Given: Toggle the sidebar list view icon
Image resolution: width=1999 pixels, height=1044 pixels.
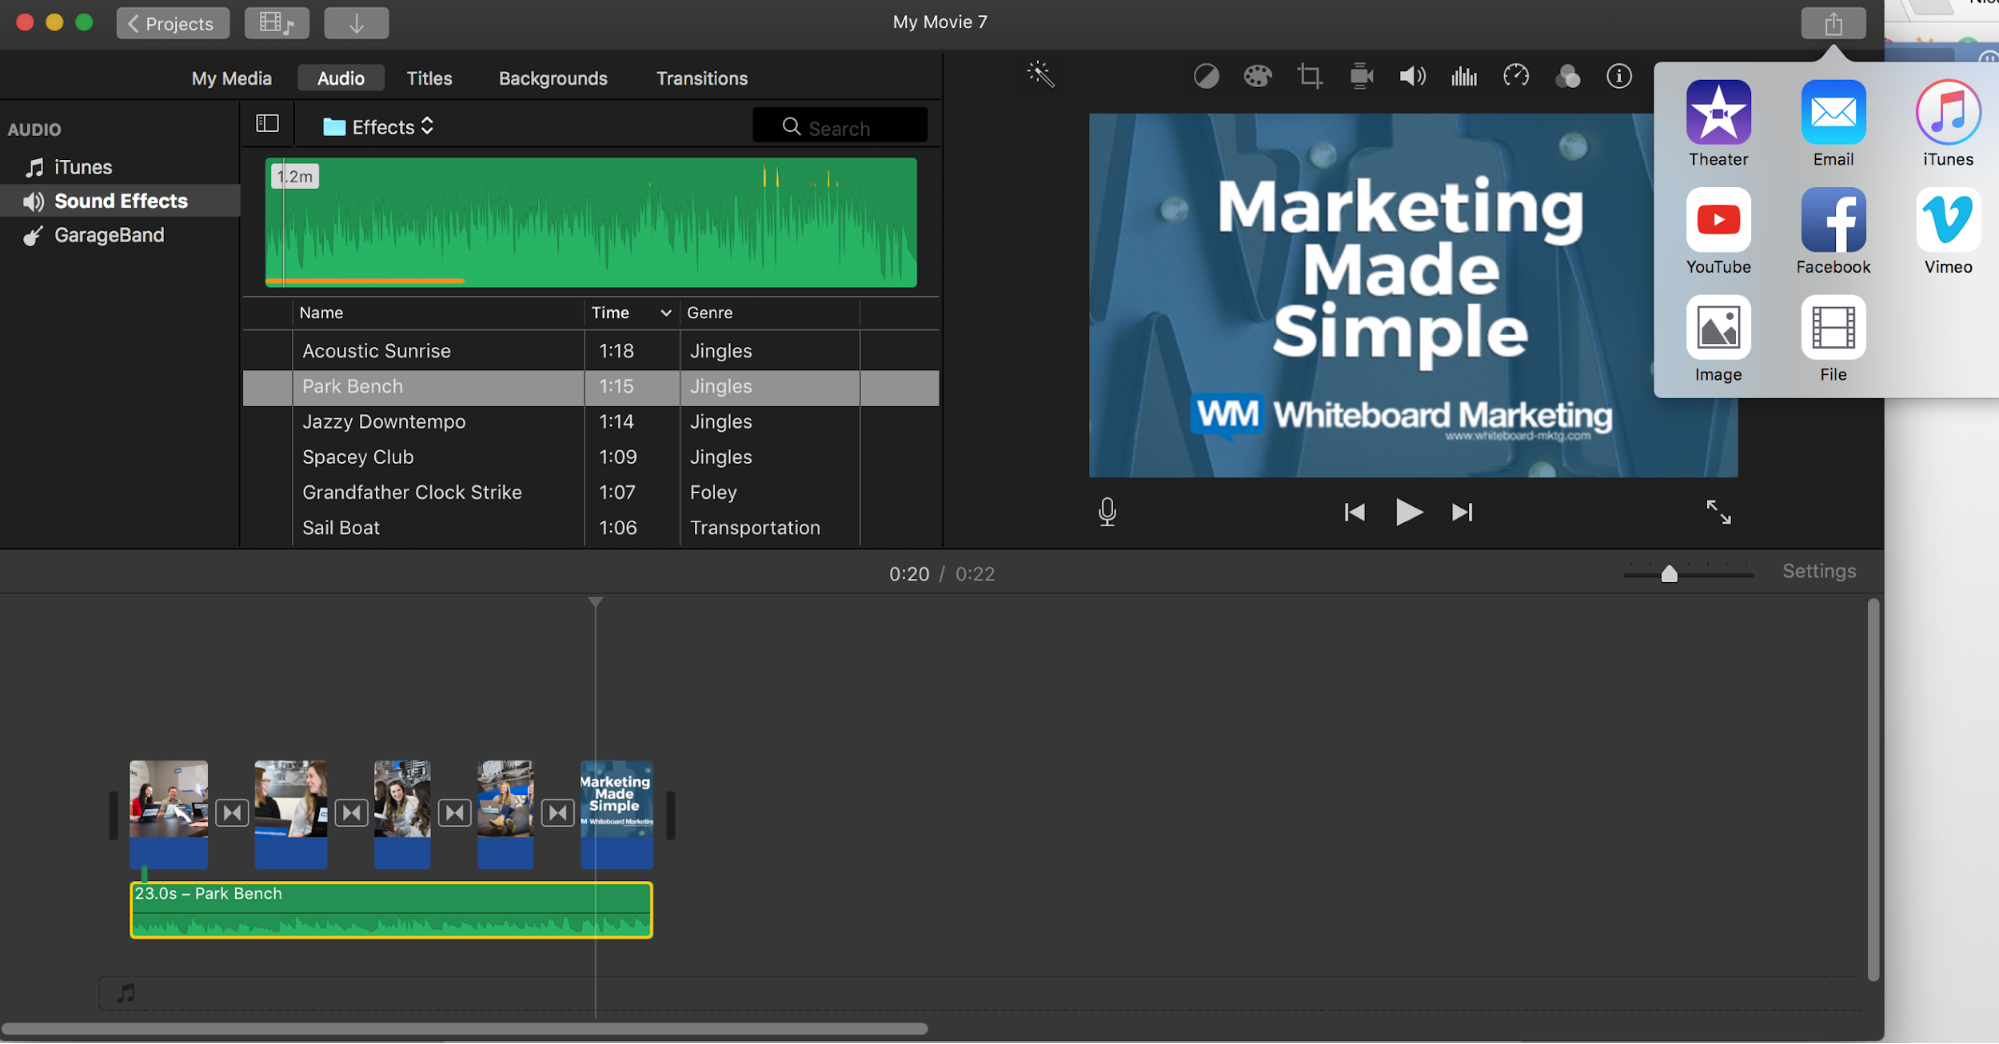Looking at the screenshot, I should 267,123.
